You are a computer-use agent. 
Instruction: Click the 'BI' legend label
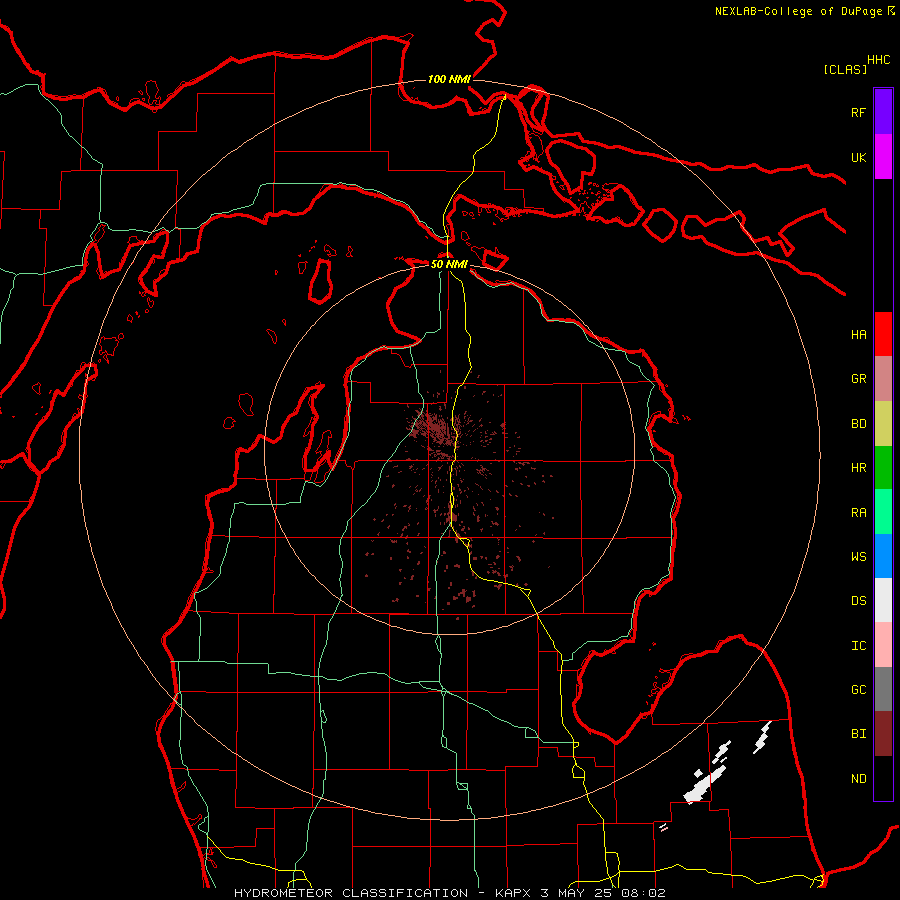[x=858, y=734]
